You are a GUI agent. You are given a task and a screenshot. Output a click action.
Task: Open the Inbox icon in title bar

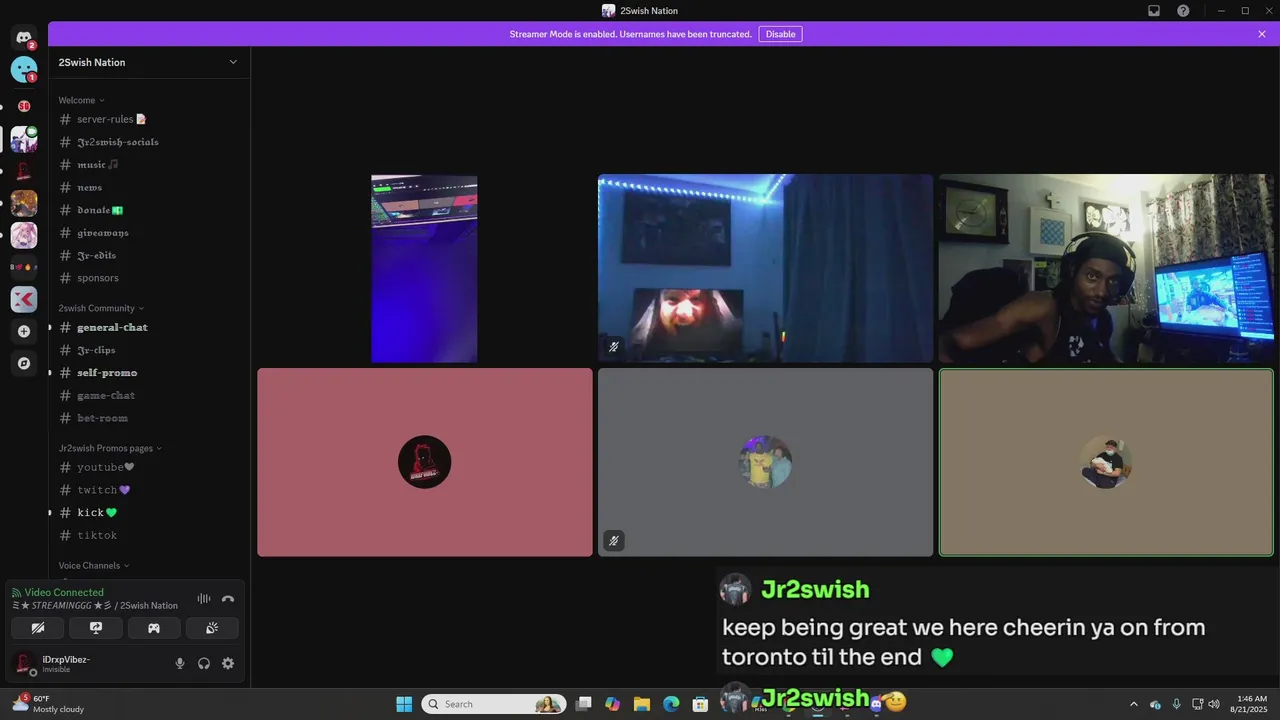point(1154,11)
